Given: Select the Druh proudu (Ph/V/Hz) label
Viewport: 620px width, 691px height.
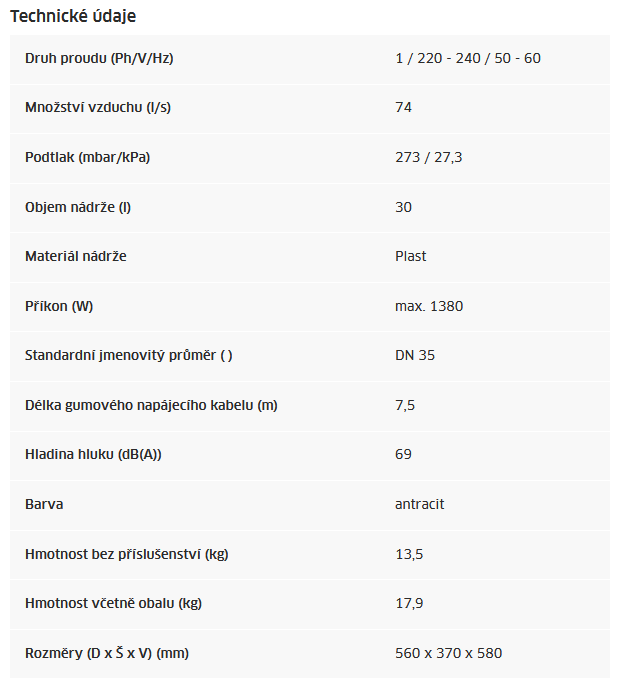Looking at the screenshot, I should click(x=99, y=58).
